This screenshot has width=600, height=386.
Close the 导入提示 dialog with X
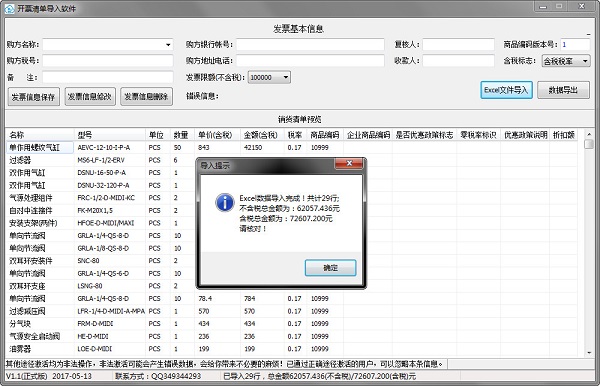(349, 164)
